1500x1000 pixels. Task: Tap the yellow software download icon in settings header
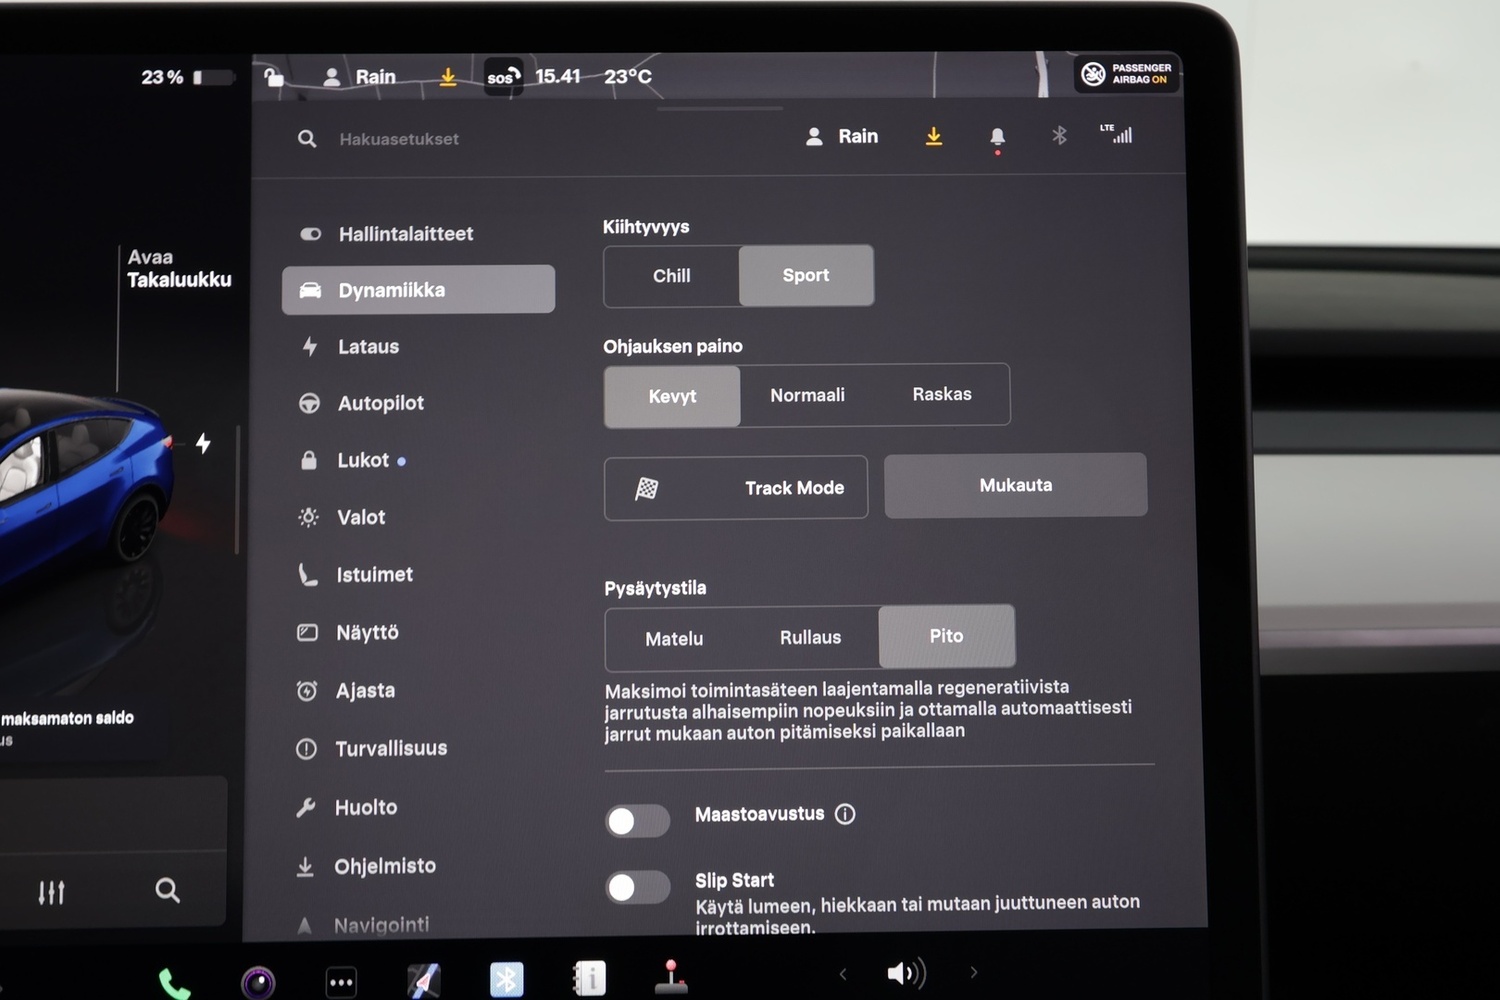click(x=933, y=137)
